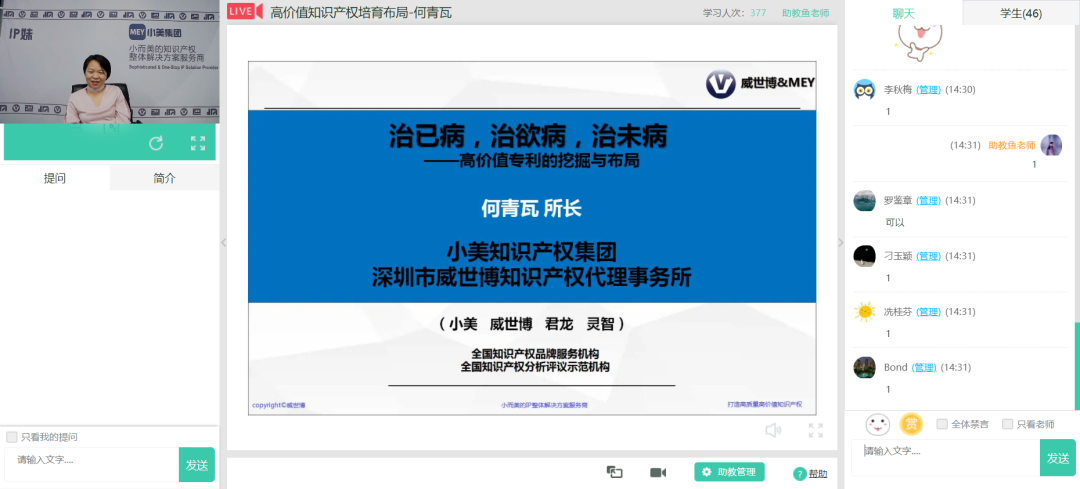This screenshot has width=1080, height=489.
Task: Switch to the 聊天 chat tab
Action: pyautogui.click(x=903, y=12)
